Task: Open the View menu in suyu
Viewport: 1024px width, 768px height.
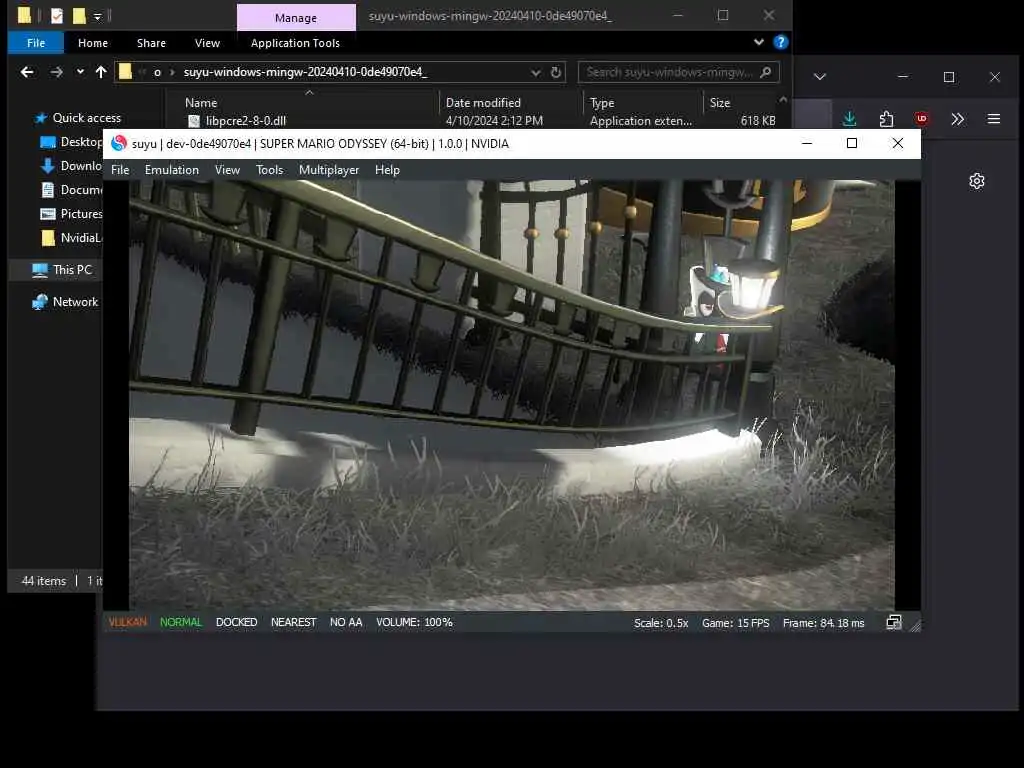Action: [227, 170]
